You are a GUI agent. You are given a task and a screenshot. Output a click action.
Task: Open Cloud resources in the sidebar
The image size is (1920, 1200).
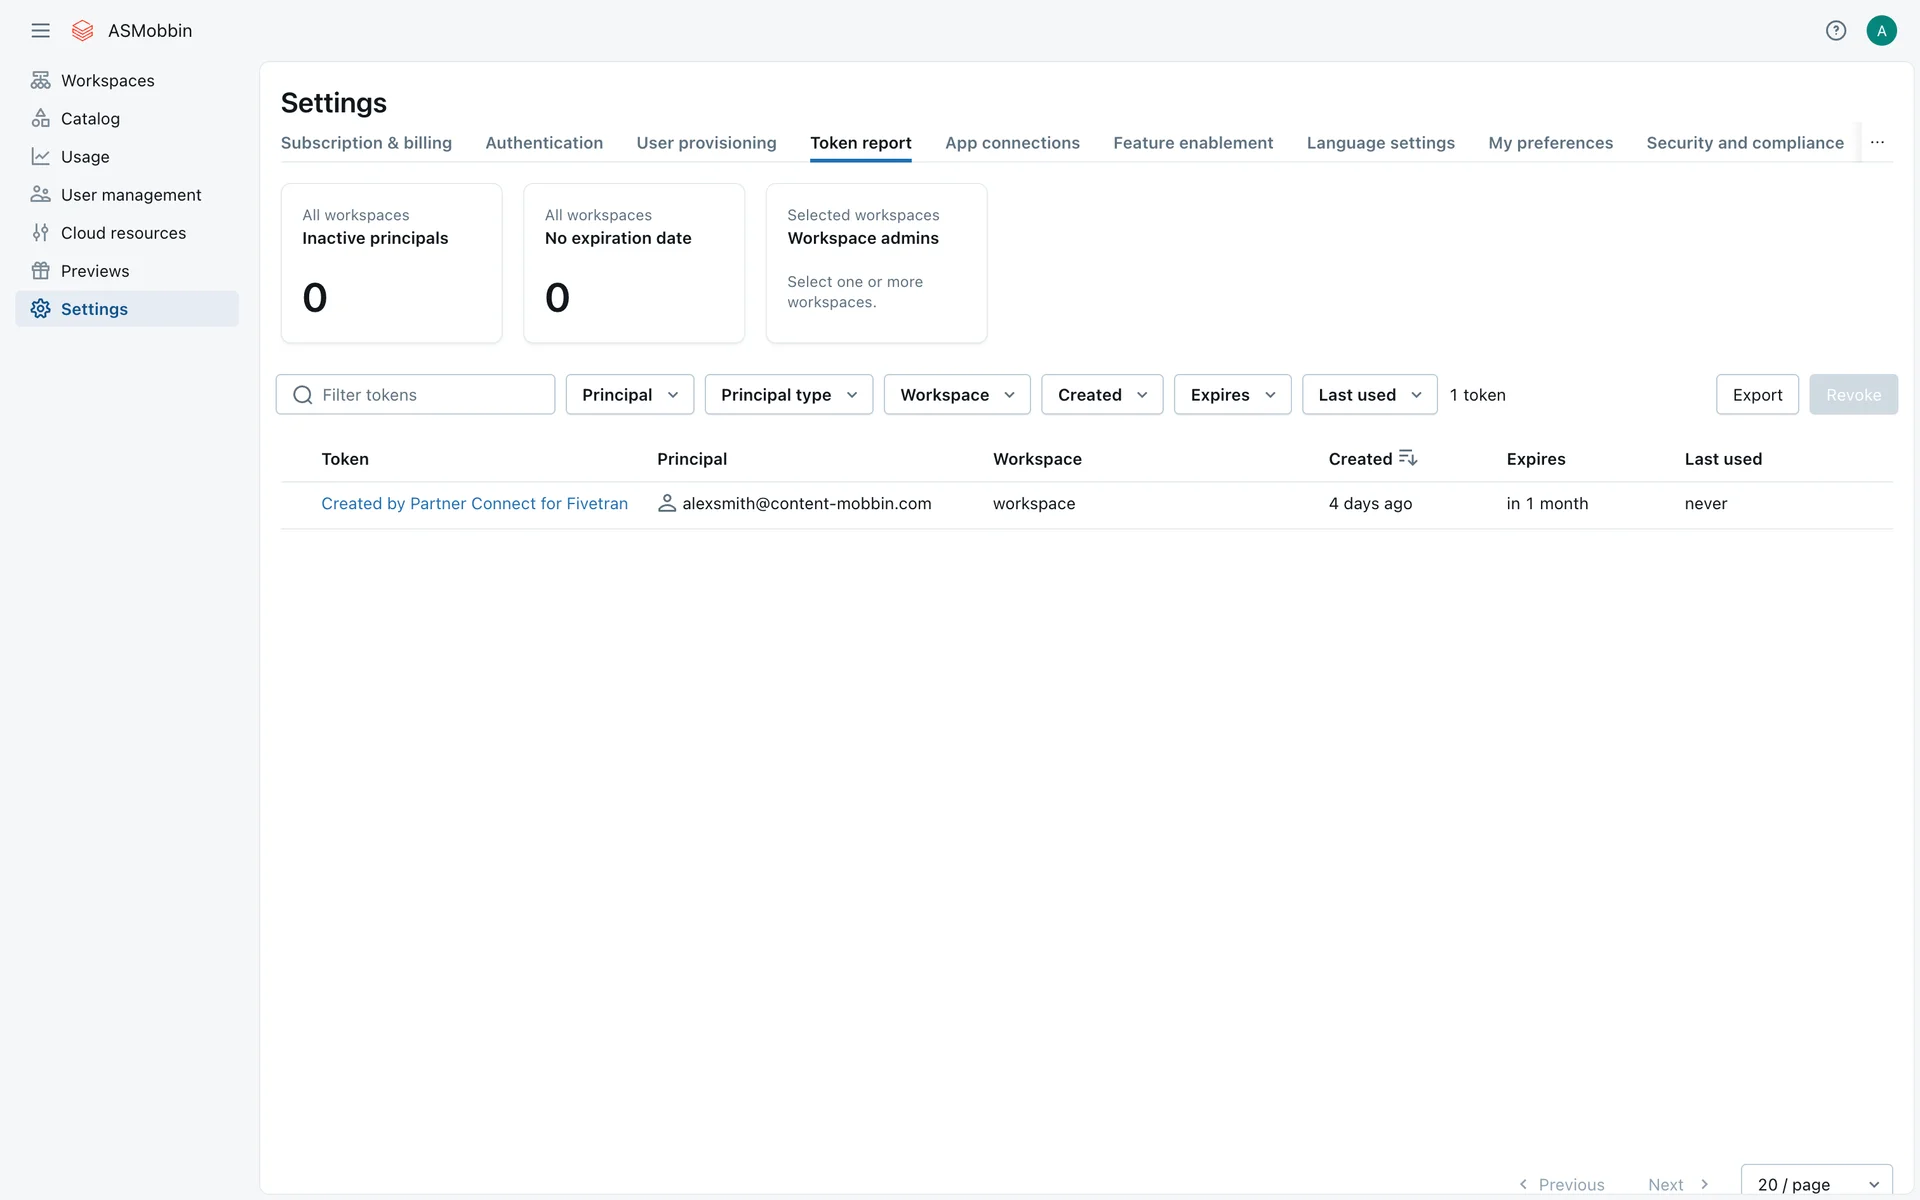point(123,233)
